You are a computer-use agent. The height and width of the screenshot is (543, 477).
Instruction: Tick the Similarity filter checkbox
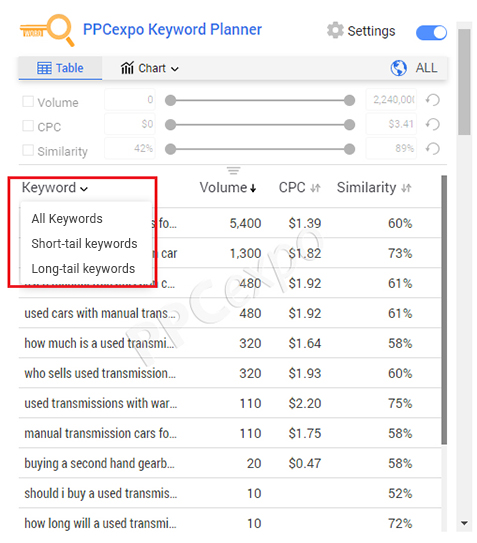(x=28, y=150)
